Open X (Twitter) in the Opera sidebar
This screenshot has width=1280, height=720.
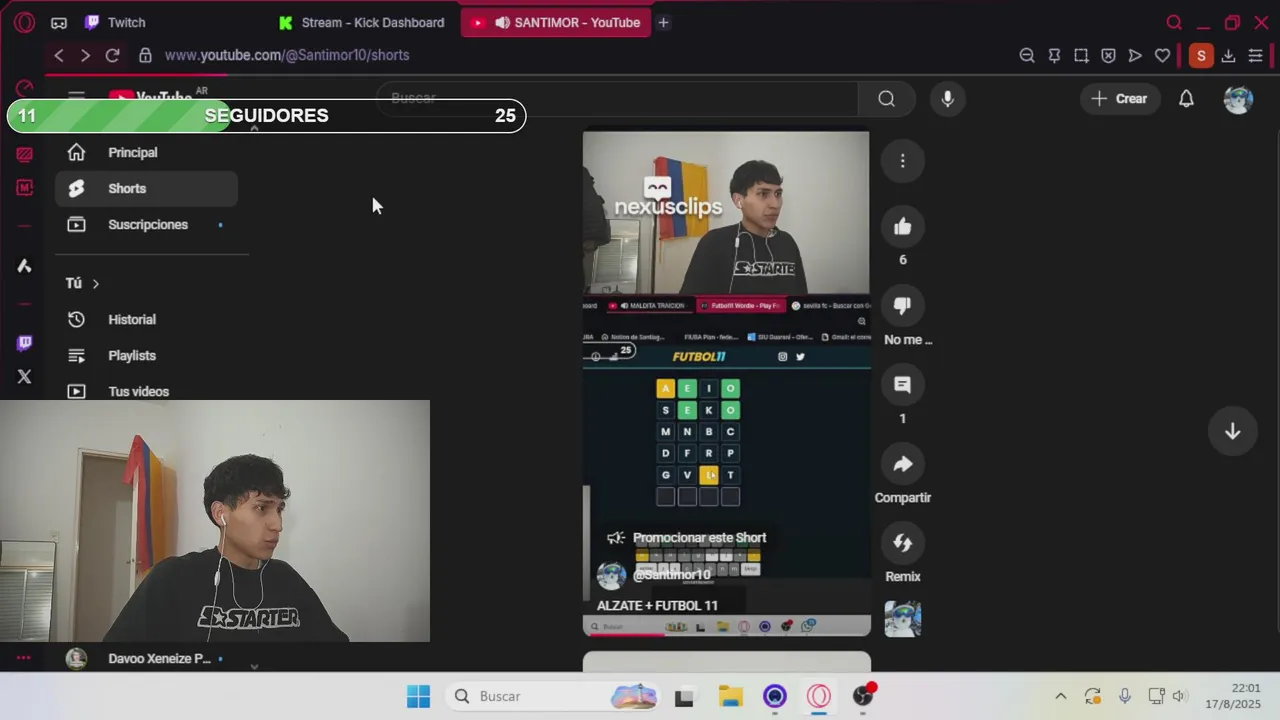[24, 377]
